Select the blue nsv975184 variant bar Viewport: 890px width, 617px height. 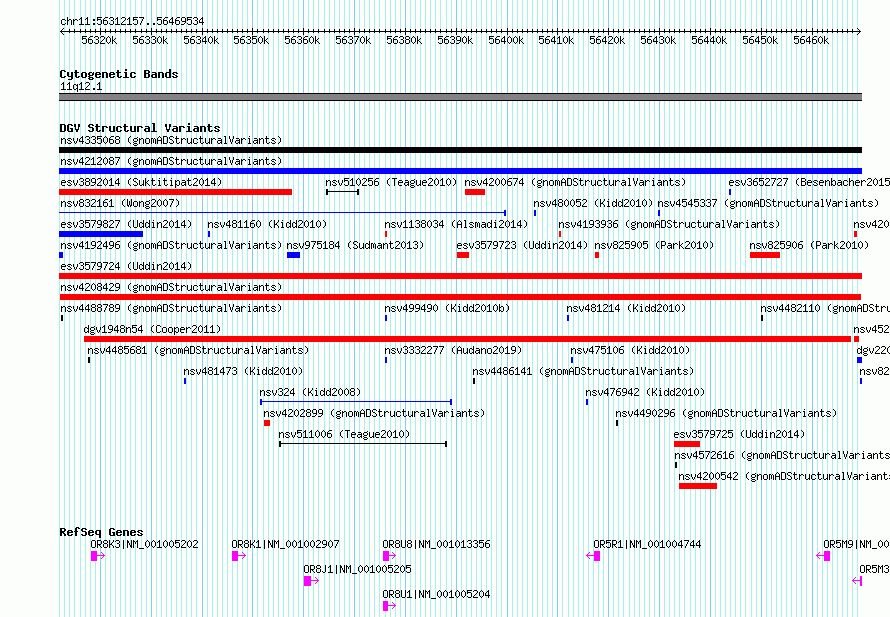pos(293,255)
